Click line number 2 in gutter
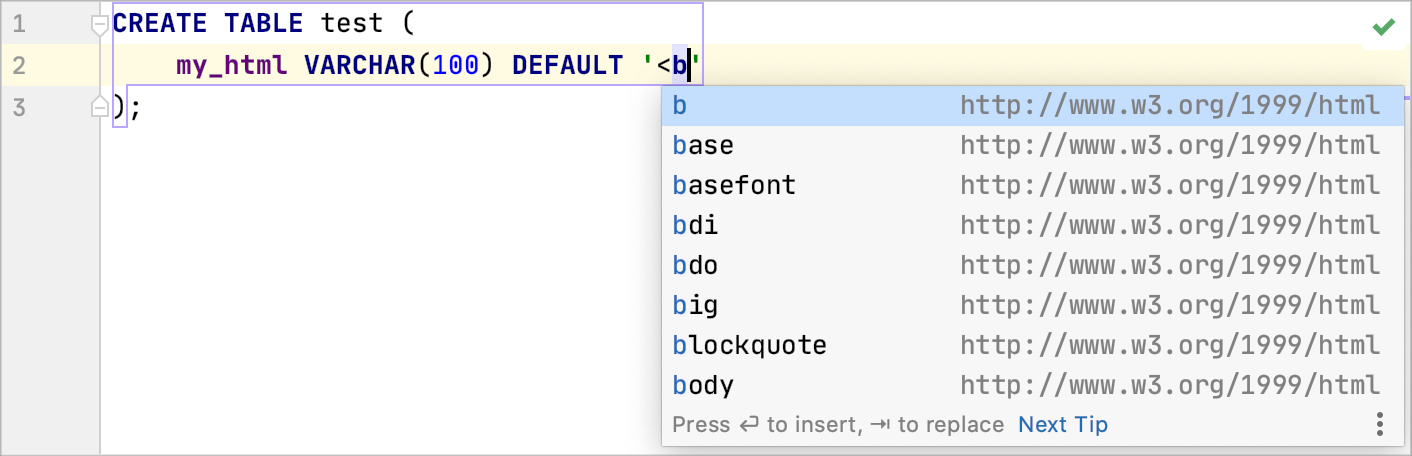This screenshot has width=1412, height=456. tap(19, 66)
